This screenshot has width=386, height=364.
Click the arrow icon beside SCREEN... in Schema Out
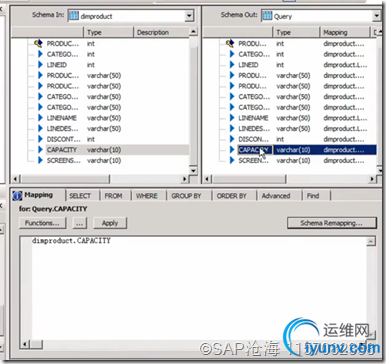point(232,160)
